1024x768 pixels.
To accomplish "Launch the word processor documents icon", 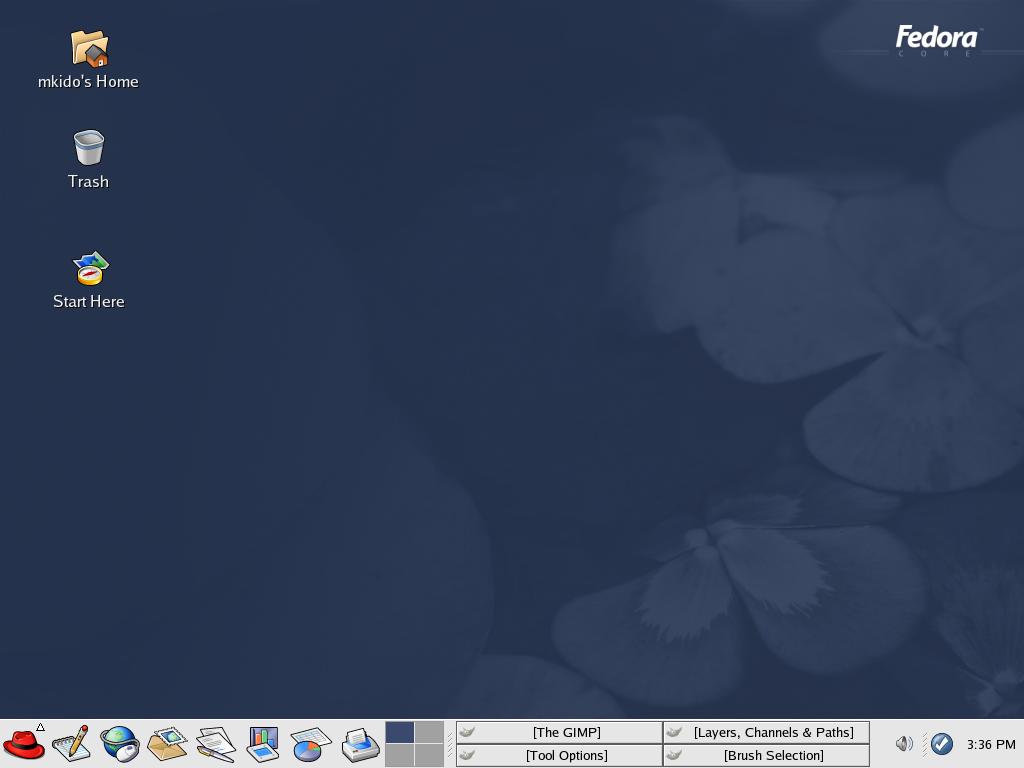I will coord(216,744).
